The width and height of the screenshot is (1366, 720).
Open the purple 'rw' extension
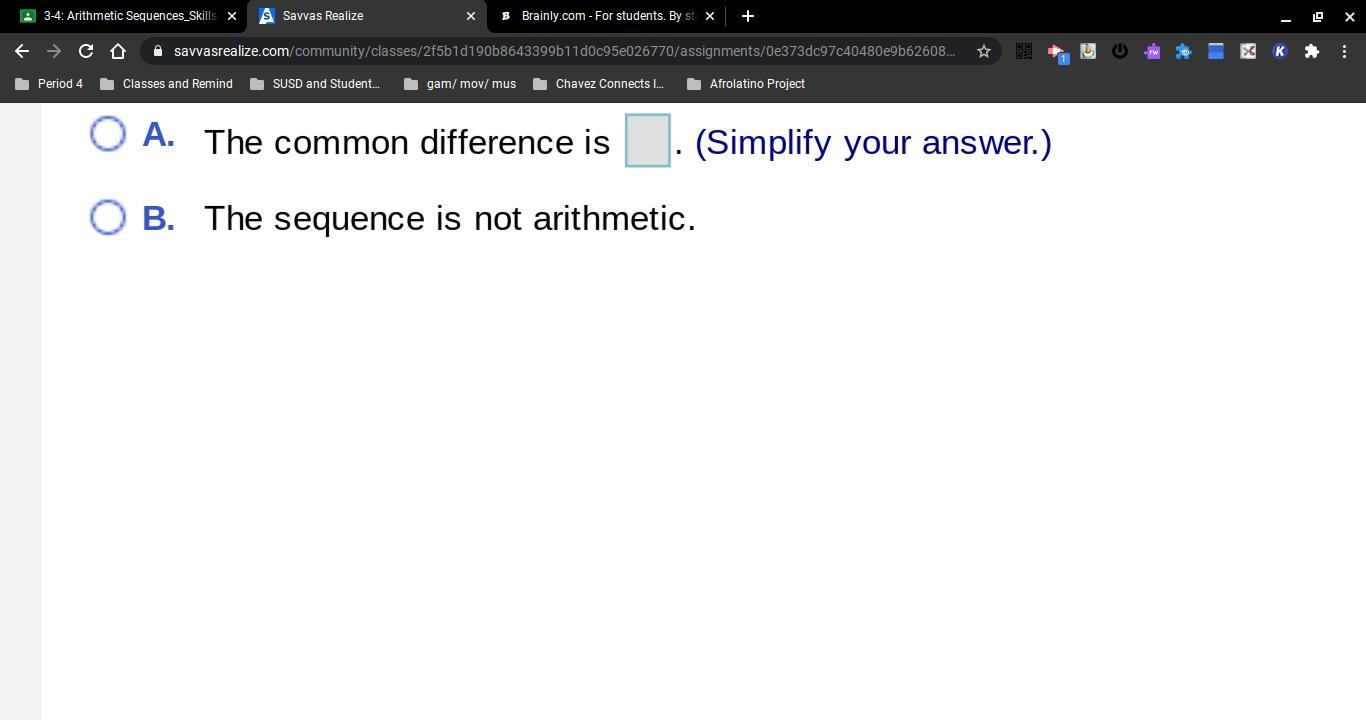pyautogui.click(x=1152, y=51)
